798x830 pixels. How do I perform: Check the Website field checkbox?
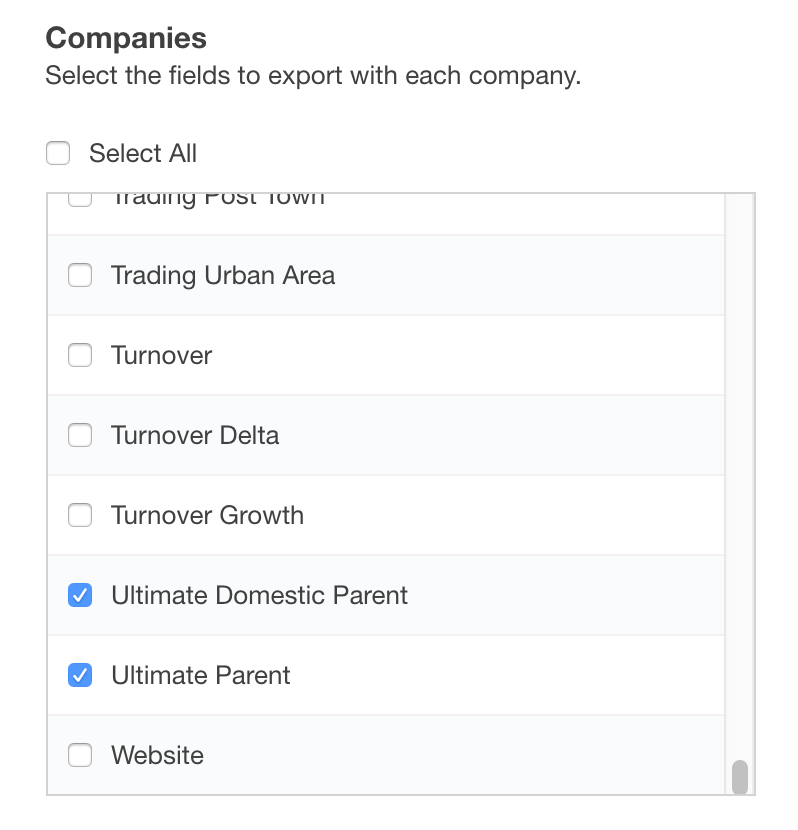point(80,755)
